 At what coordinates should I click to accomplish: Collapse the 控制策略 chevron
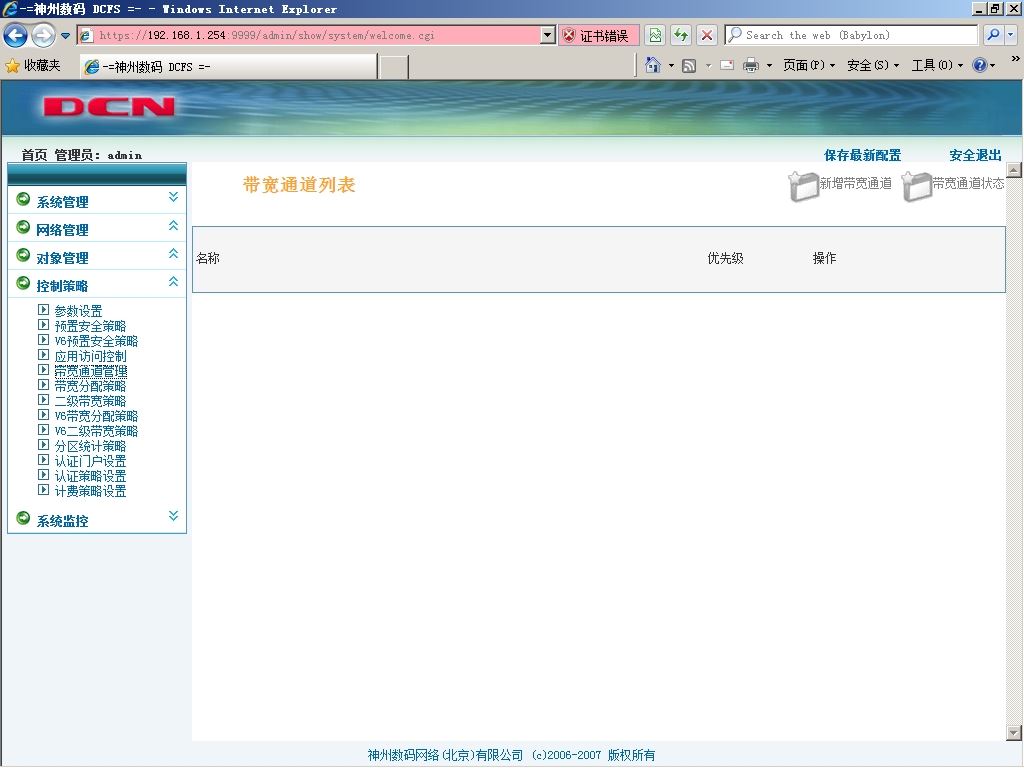pos(173,281)
